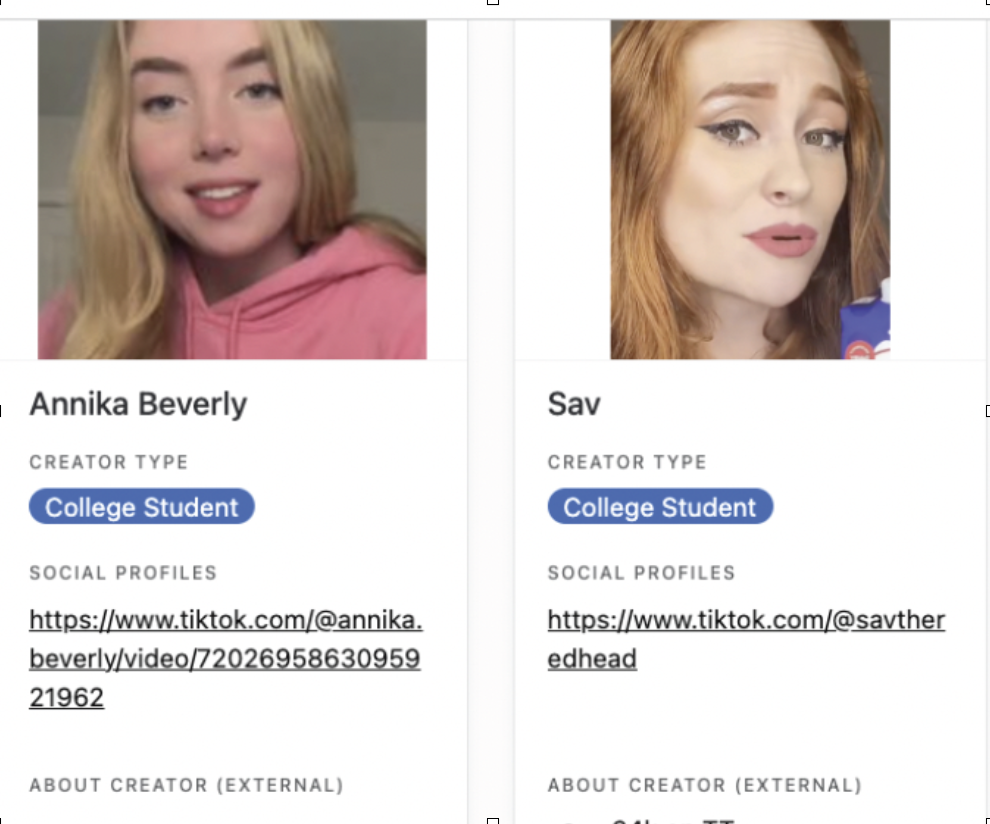Image resolution: width=990 pixels, height=824 pixels.
Task: Click Creator Type label on Annika's card
Action: (x=109, y=462)
